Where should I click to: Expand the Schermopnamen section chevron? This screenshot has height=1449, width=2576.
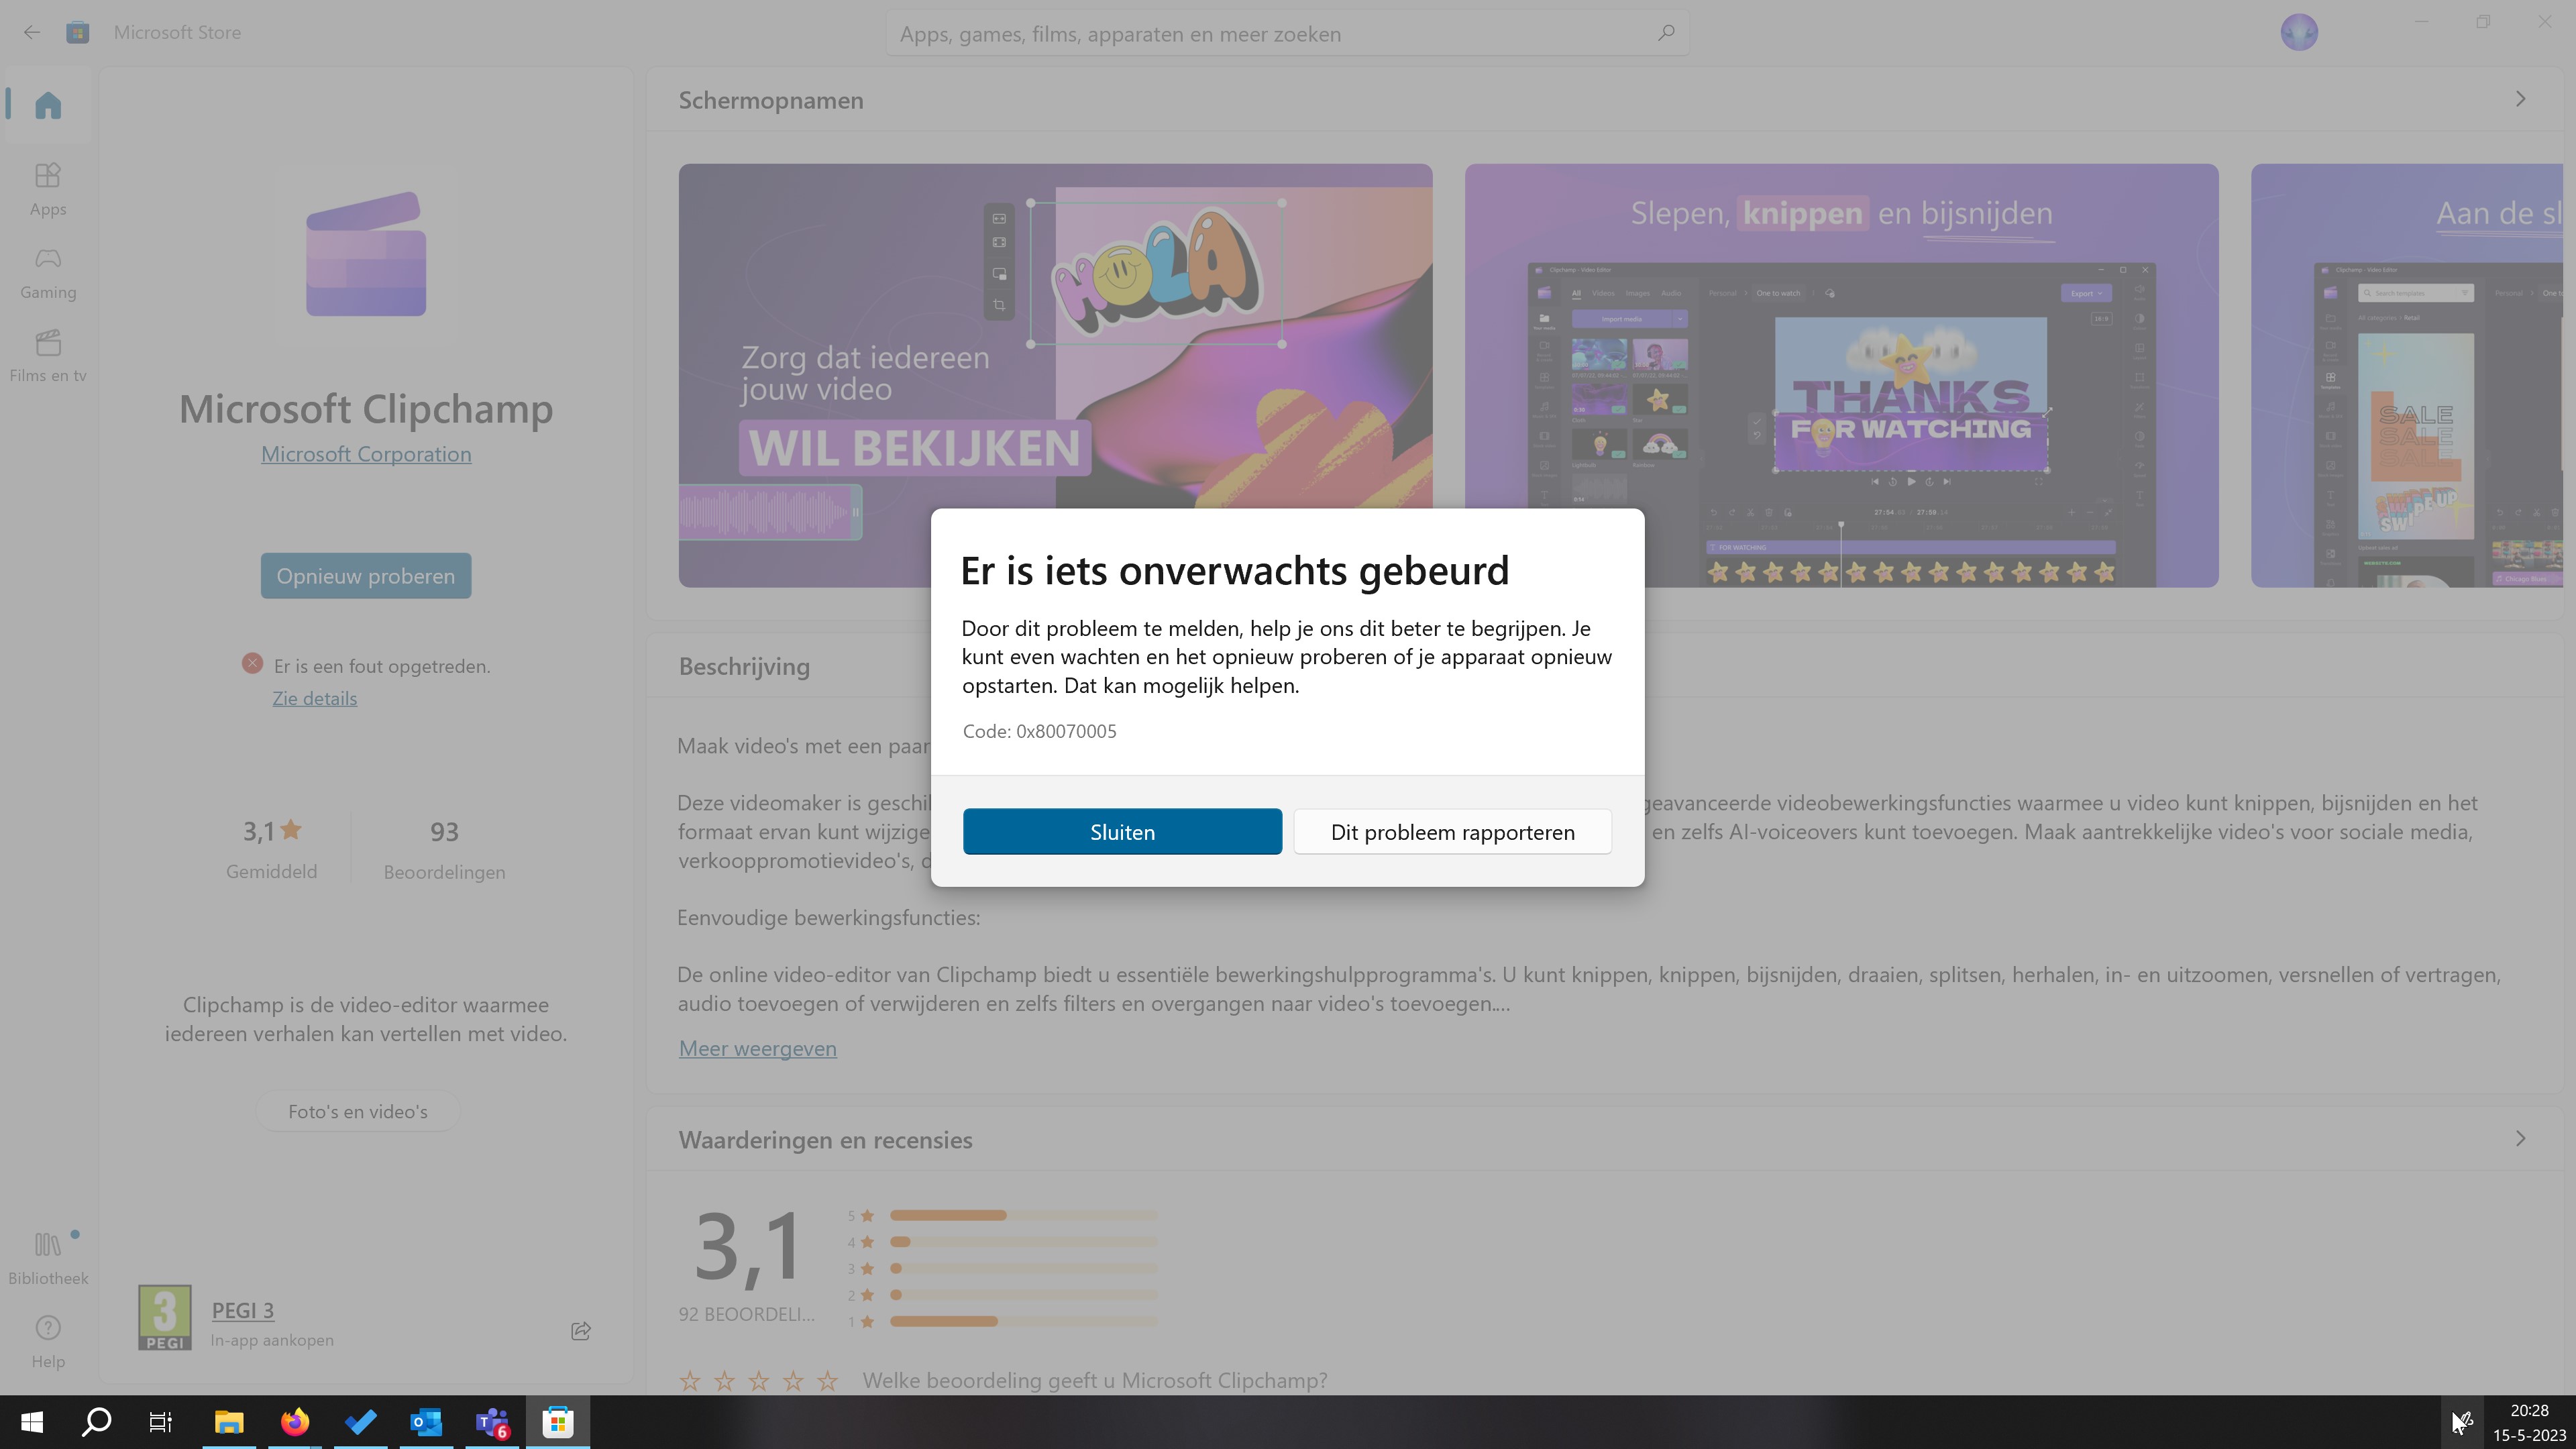tap(2520, 99)
